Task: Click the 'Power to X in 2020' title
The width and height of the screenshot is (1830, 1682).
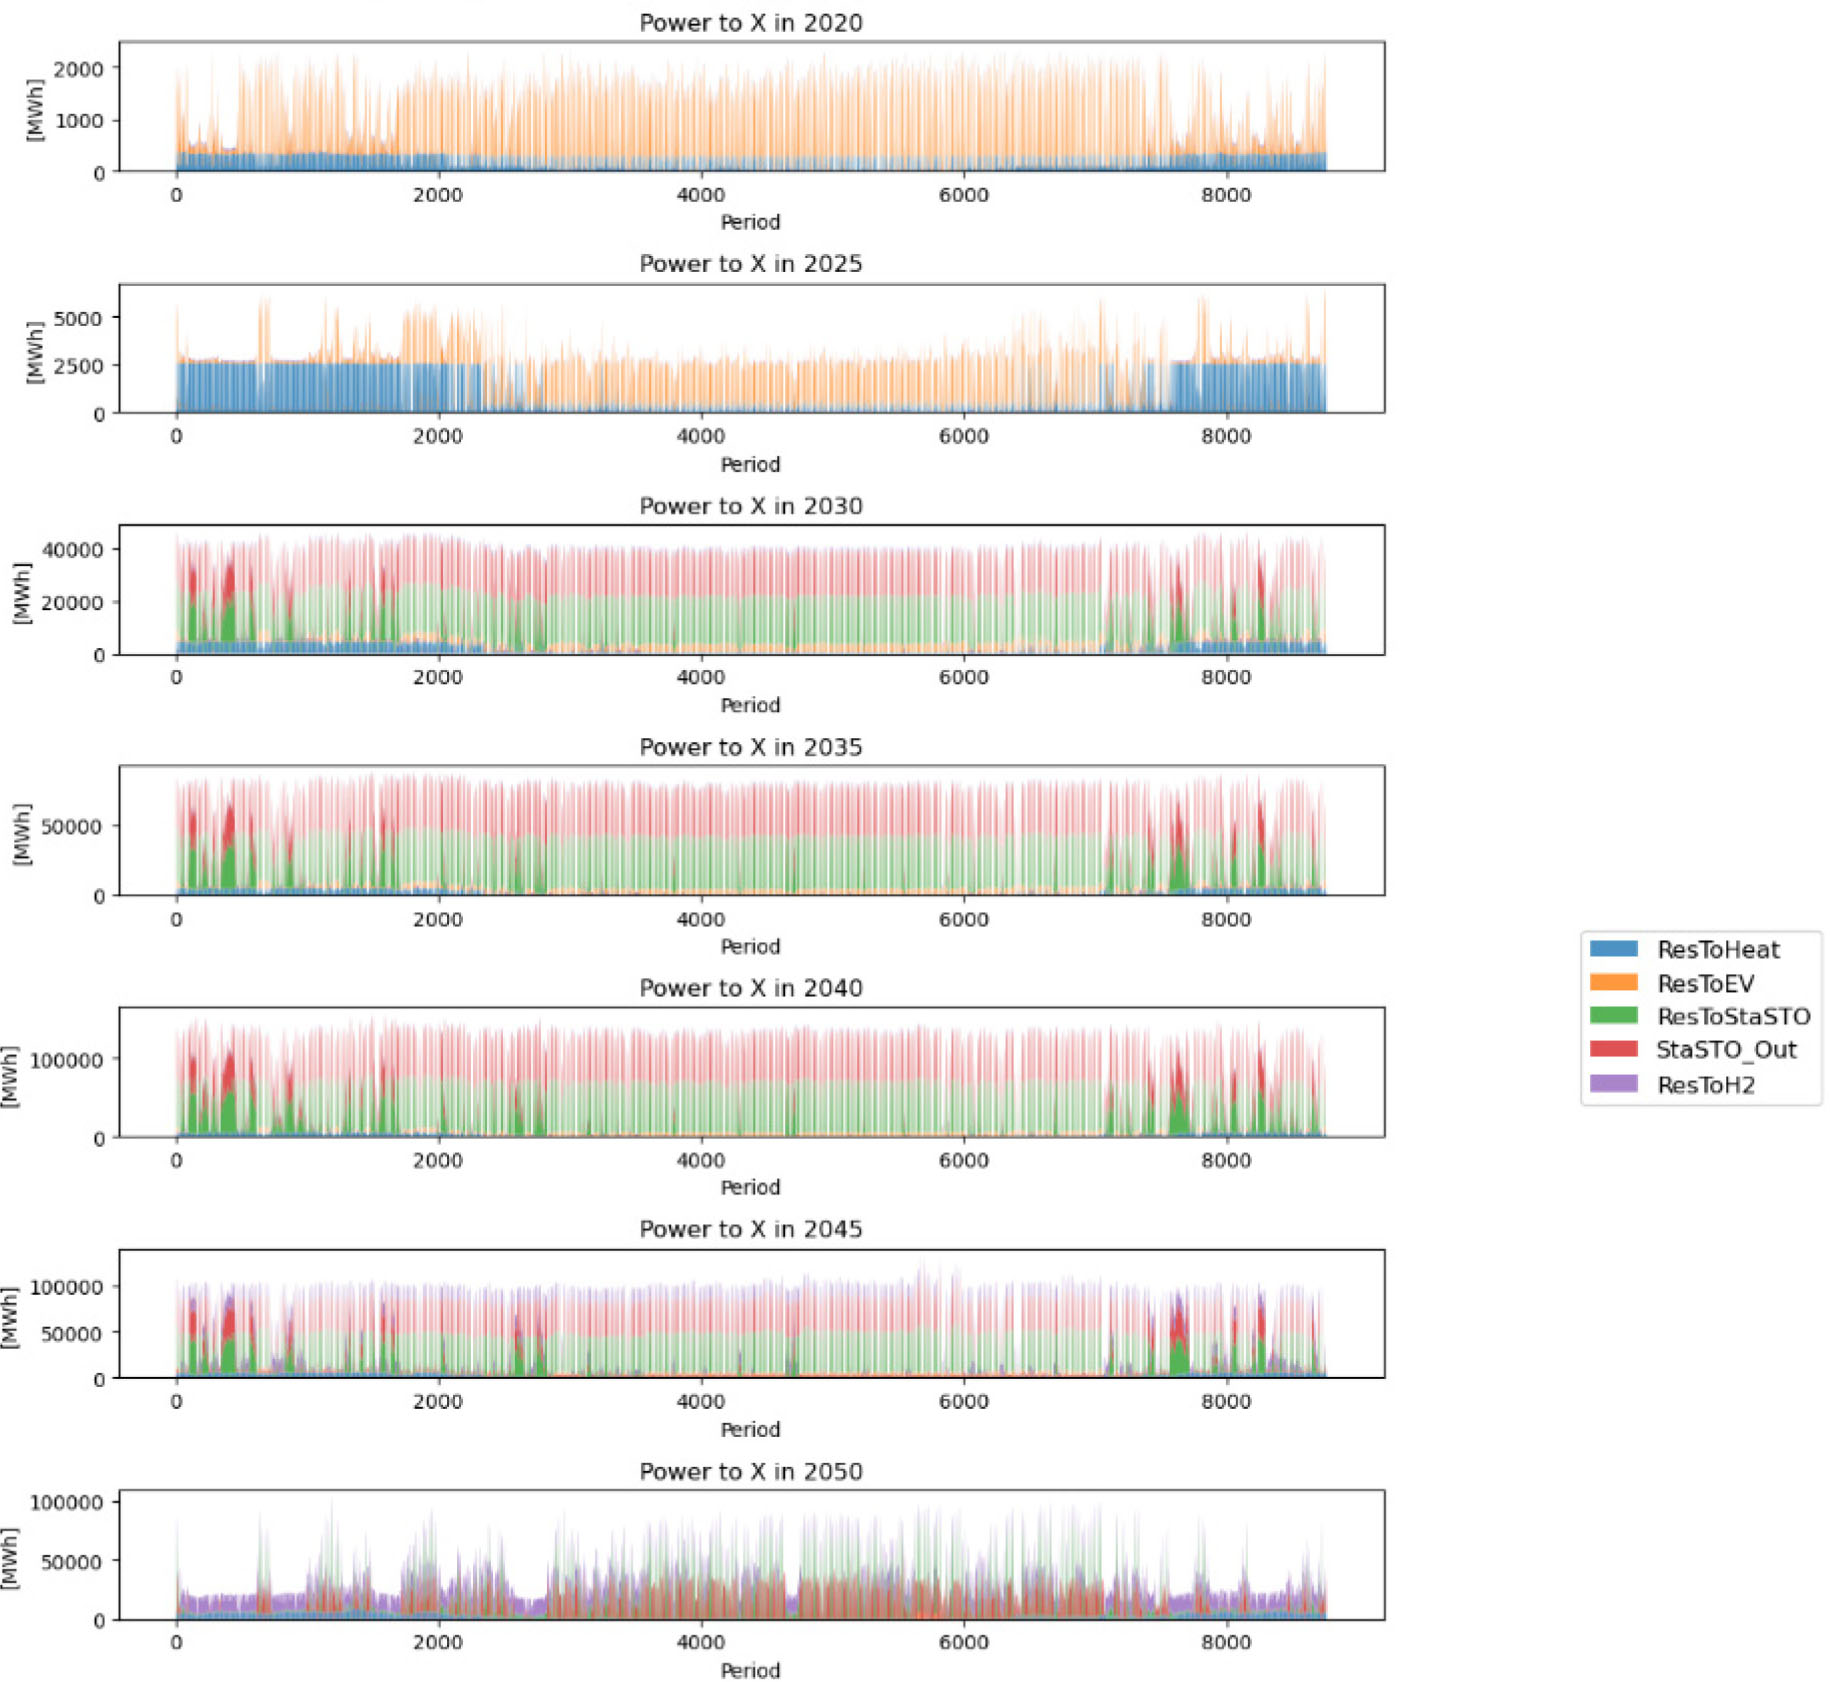Action: click(750, 23)
